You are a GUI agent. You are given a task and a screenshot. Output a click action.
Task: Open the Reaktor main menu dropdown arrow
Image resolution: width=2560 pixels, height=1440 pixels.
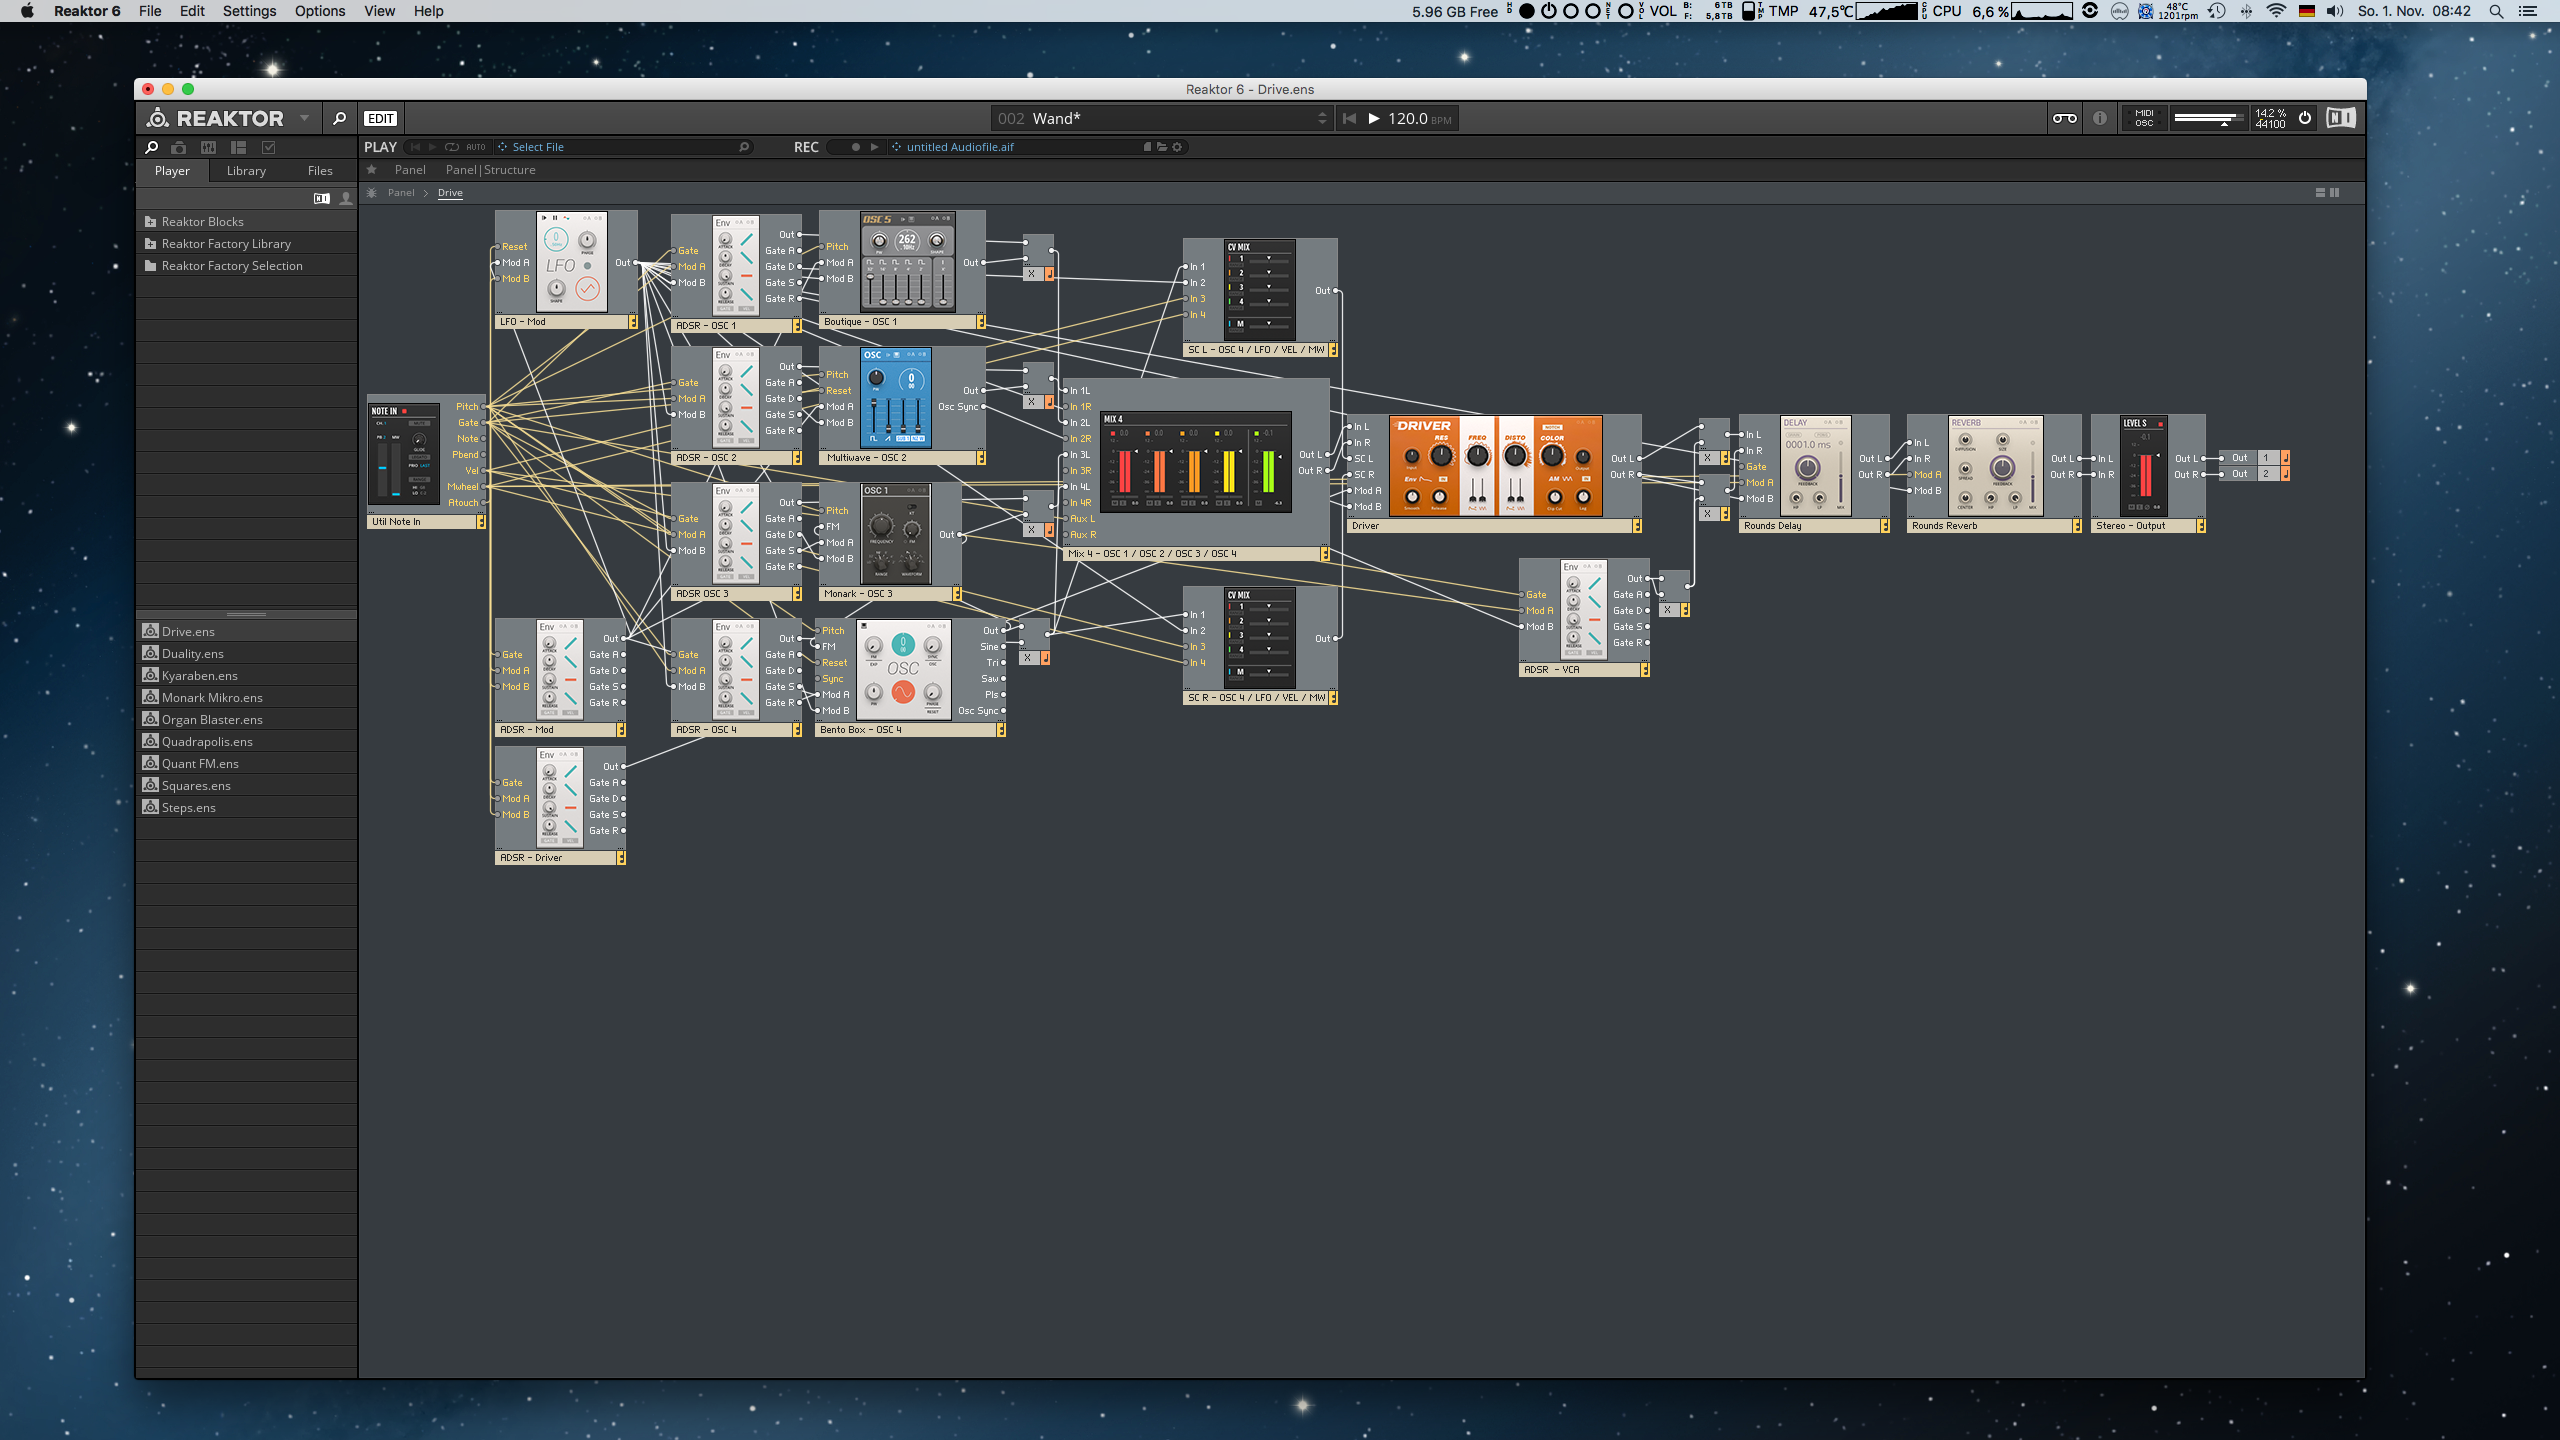pyautogui.click(x=304, y=118)
